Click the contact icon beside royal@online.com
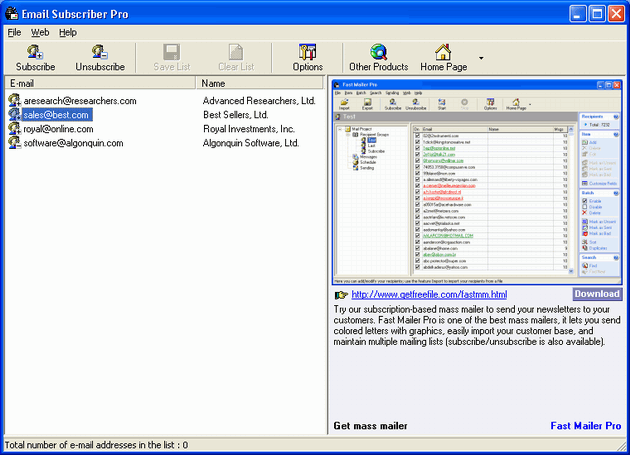The height and width of the screenshot is (455, 630). [14, 129]
